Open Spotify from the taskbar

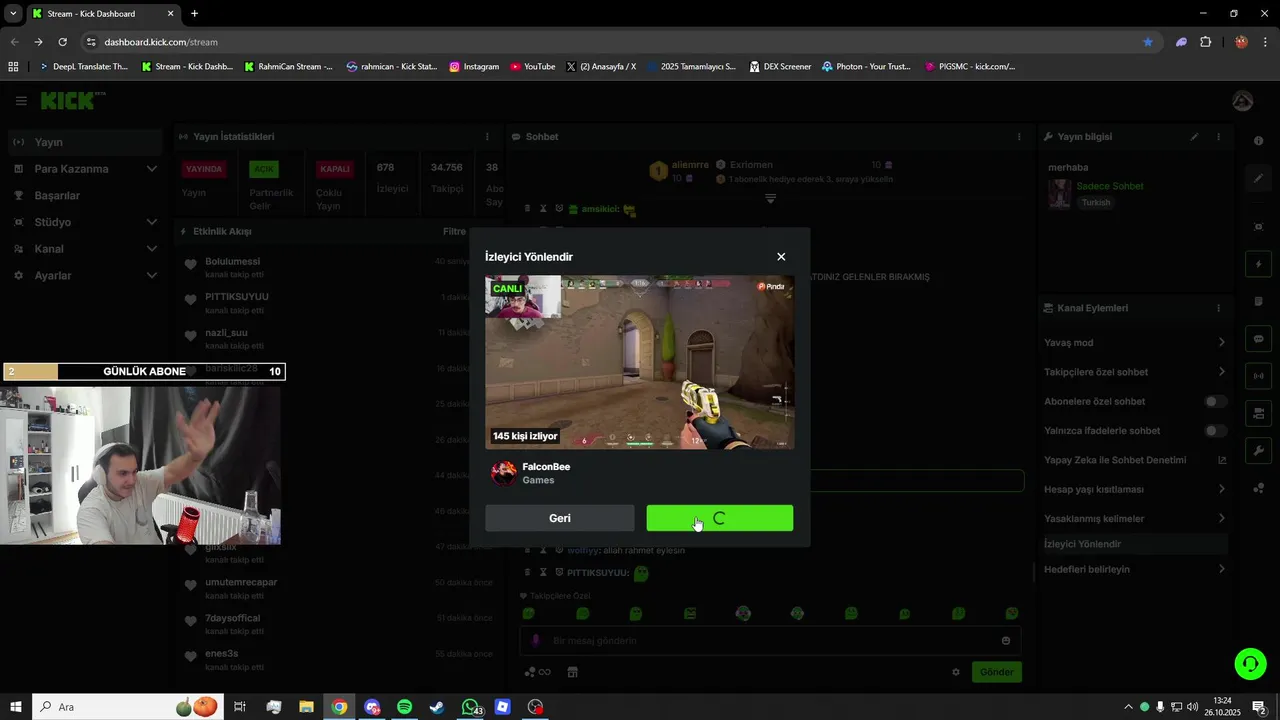[404, 707]
